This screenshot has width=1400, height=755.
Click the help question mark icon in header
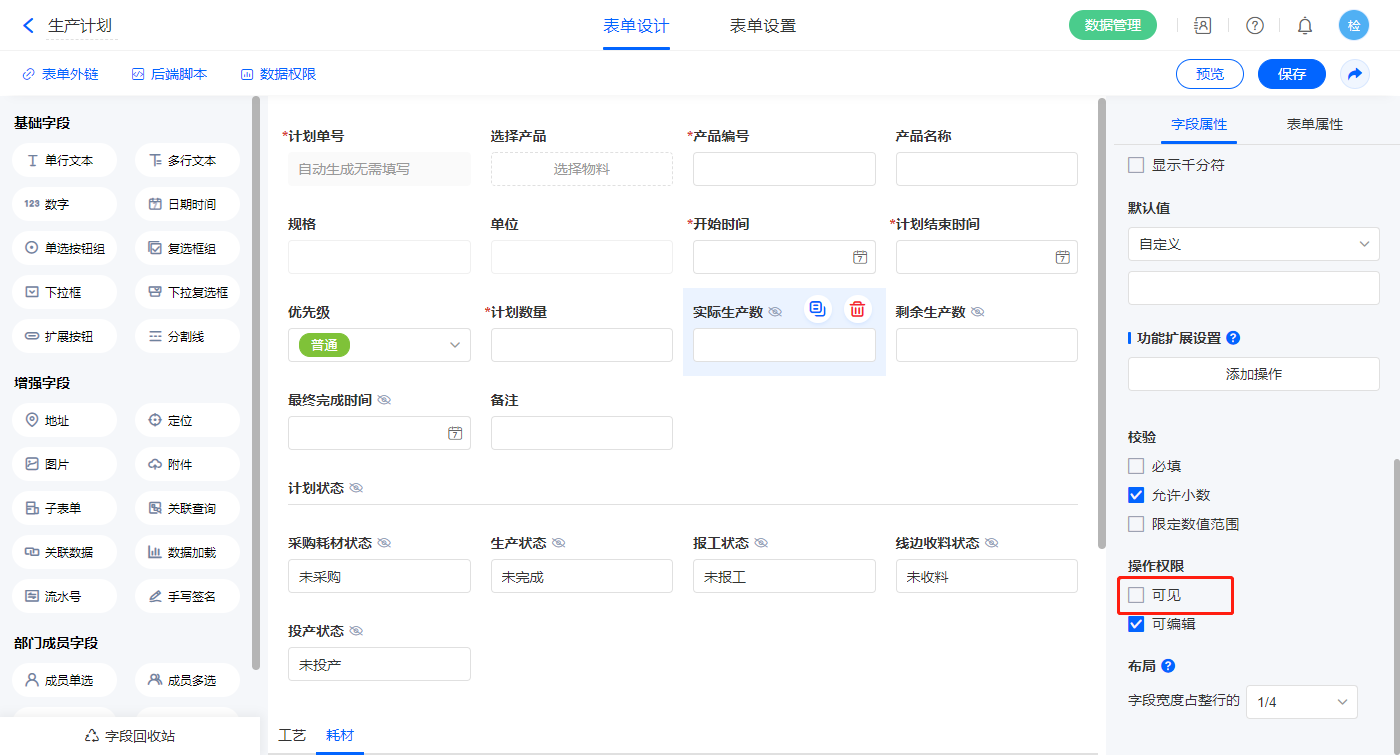click(1255, 26)
